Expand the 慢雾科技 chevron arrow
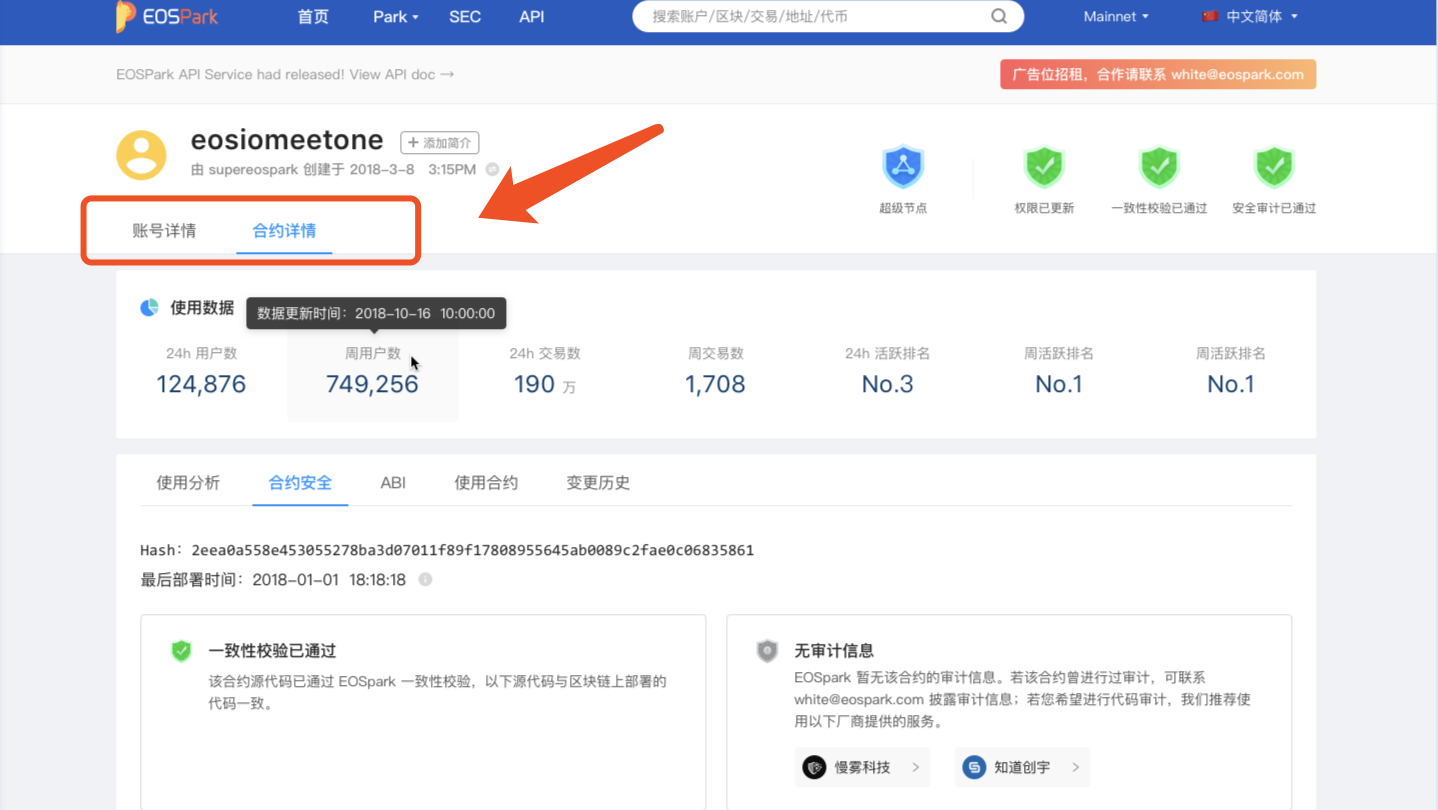This screenshot has width=1438, height=810. (916, 767)
